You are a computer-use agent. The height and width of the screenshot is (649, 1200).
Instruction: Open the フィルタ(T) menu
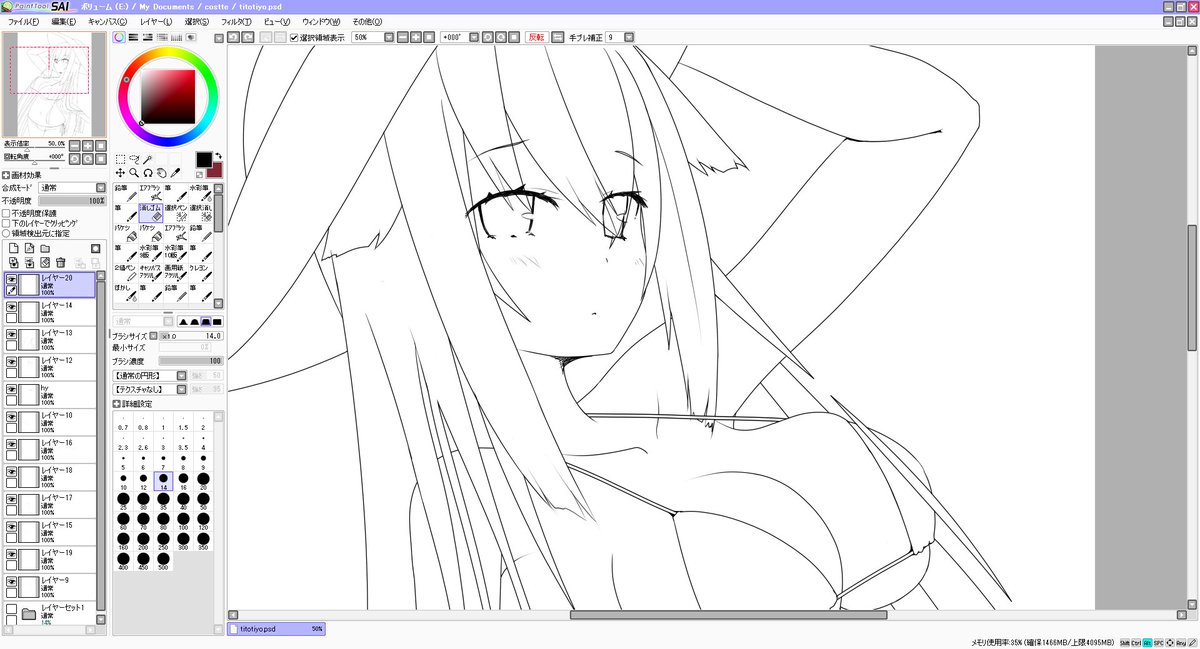[236, 21]
